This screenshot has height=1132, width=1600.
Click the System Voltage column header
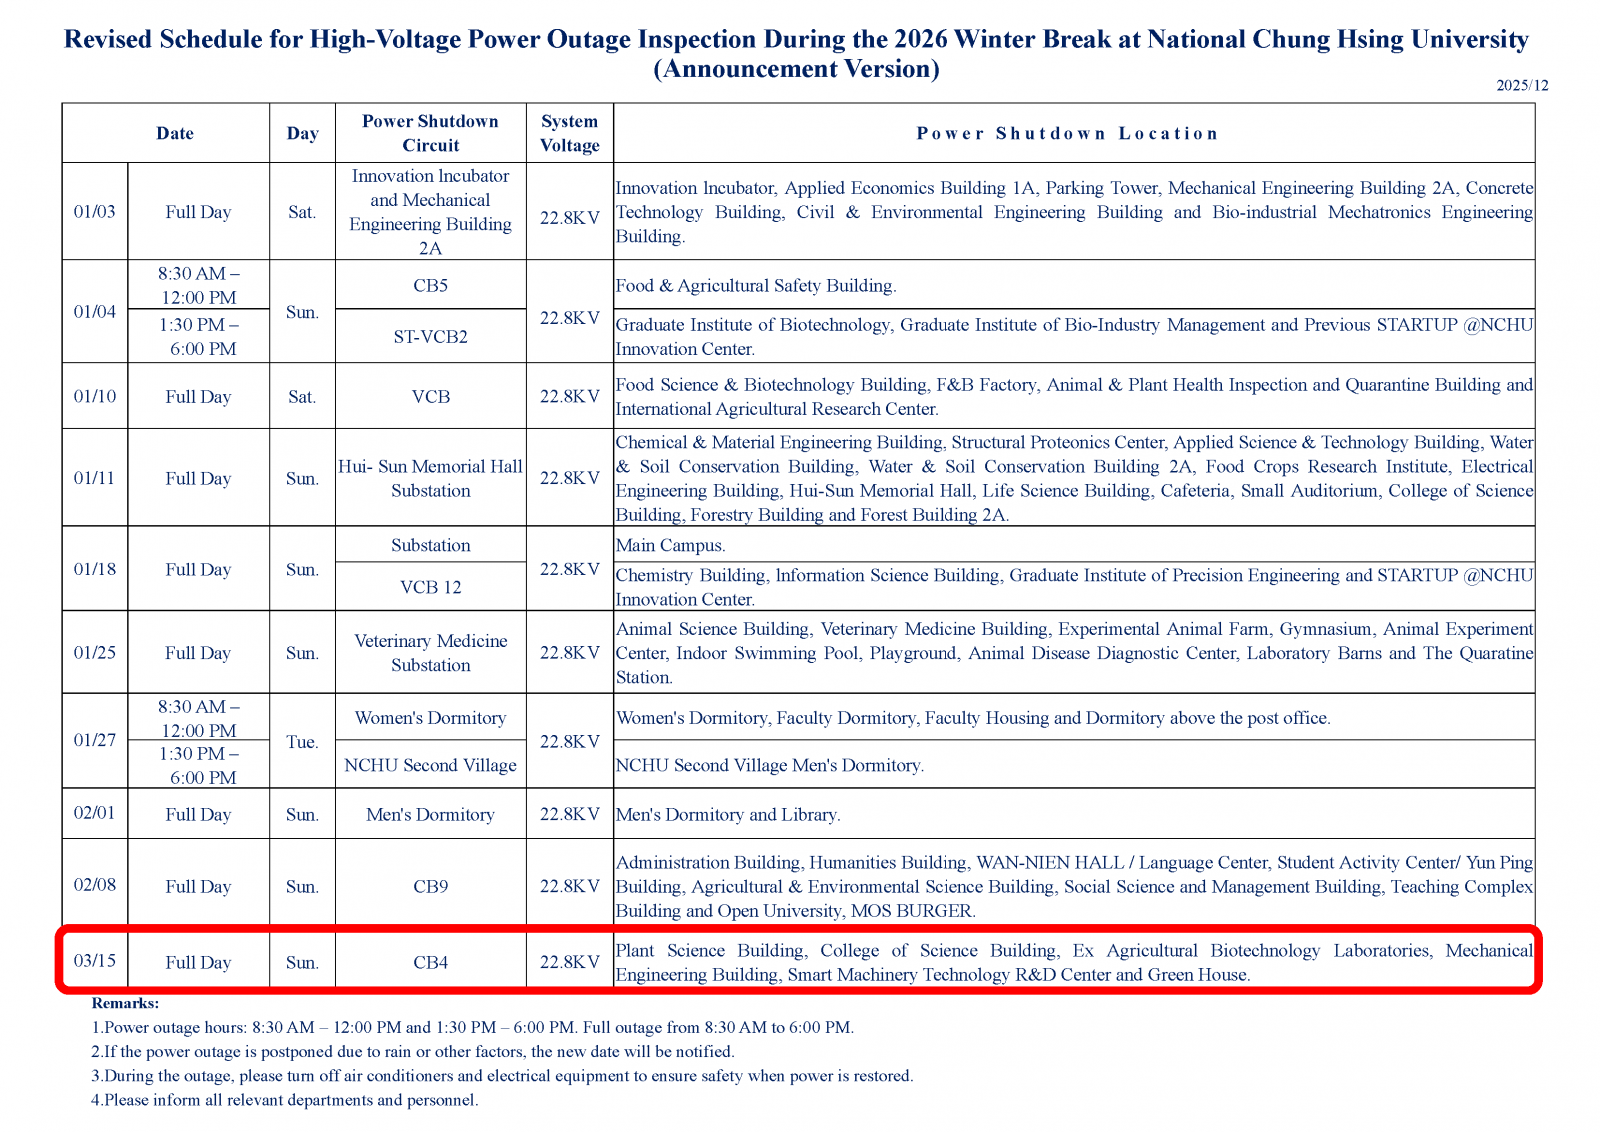pos(569,133)
